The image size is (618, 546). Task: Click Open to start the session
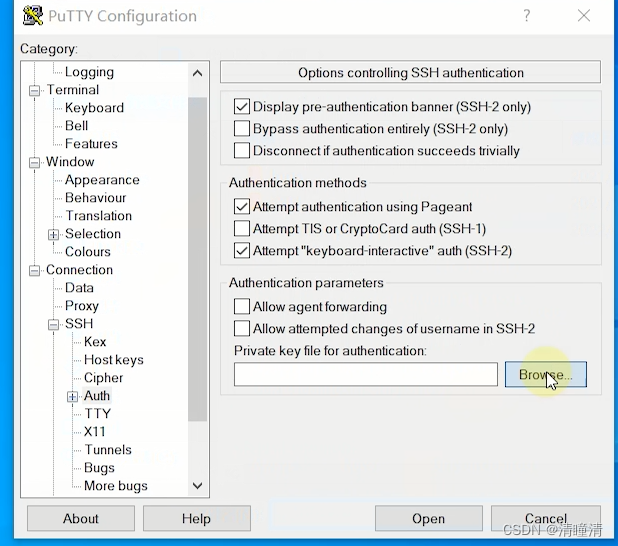coord(428,518)
